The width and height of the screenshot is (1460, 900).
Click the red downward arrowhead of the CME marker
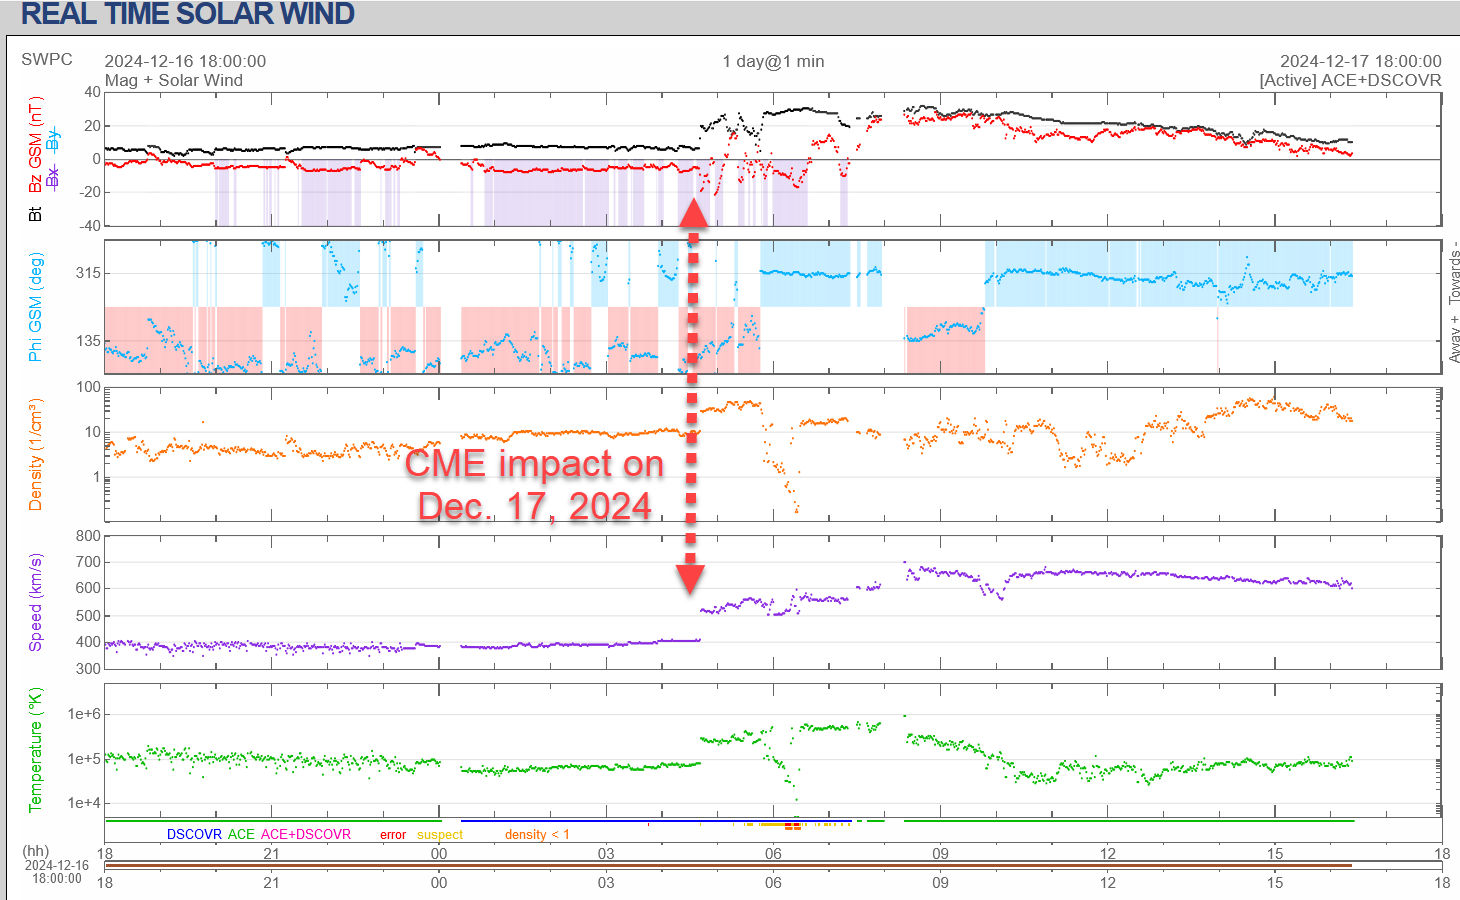tap(690, 578)
